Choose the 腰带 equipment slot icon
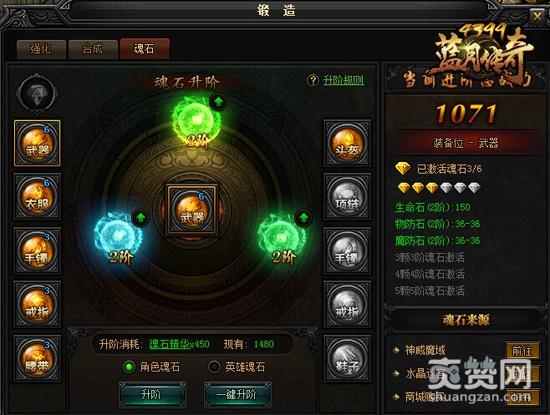This screenshot has width=550, height=415. point(37,359)
